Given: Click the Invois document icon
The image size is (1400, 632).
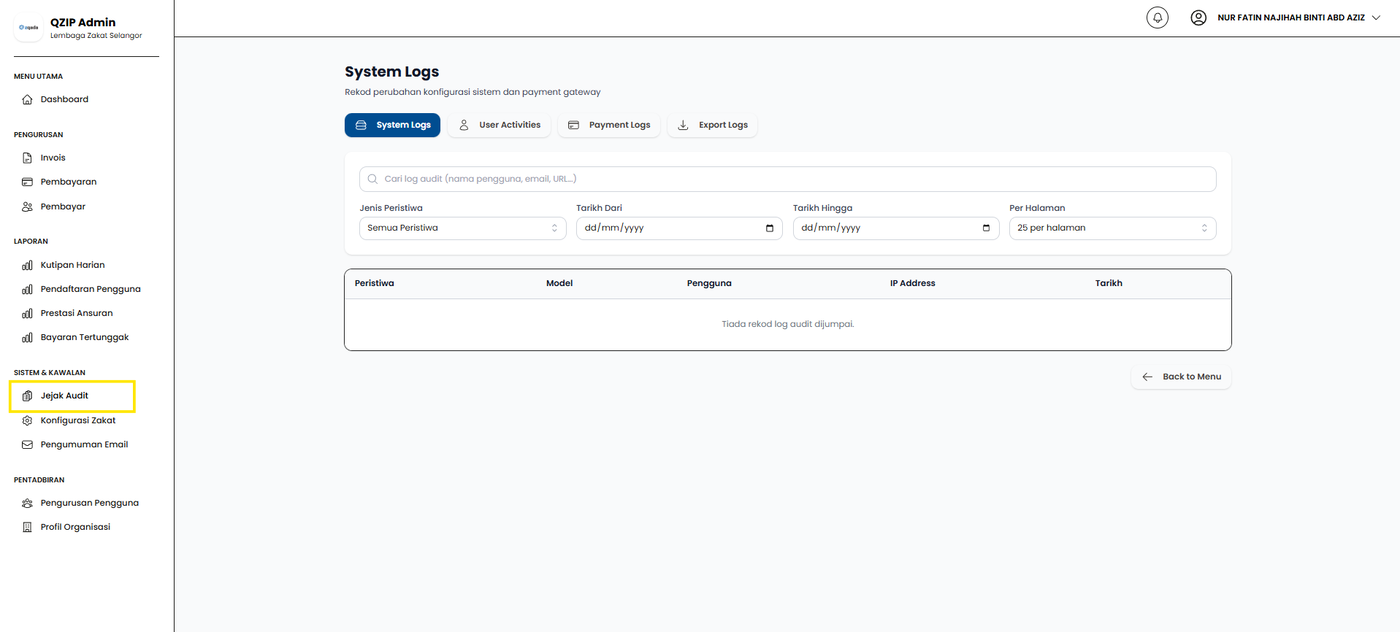Looking at the screenshot, I should [28, 158].
